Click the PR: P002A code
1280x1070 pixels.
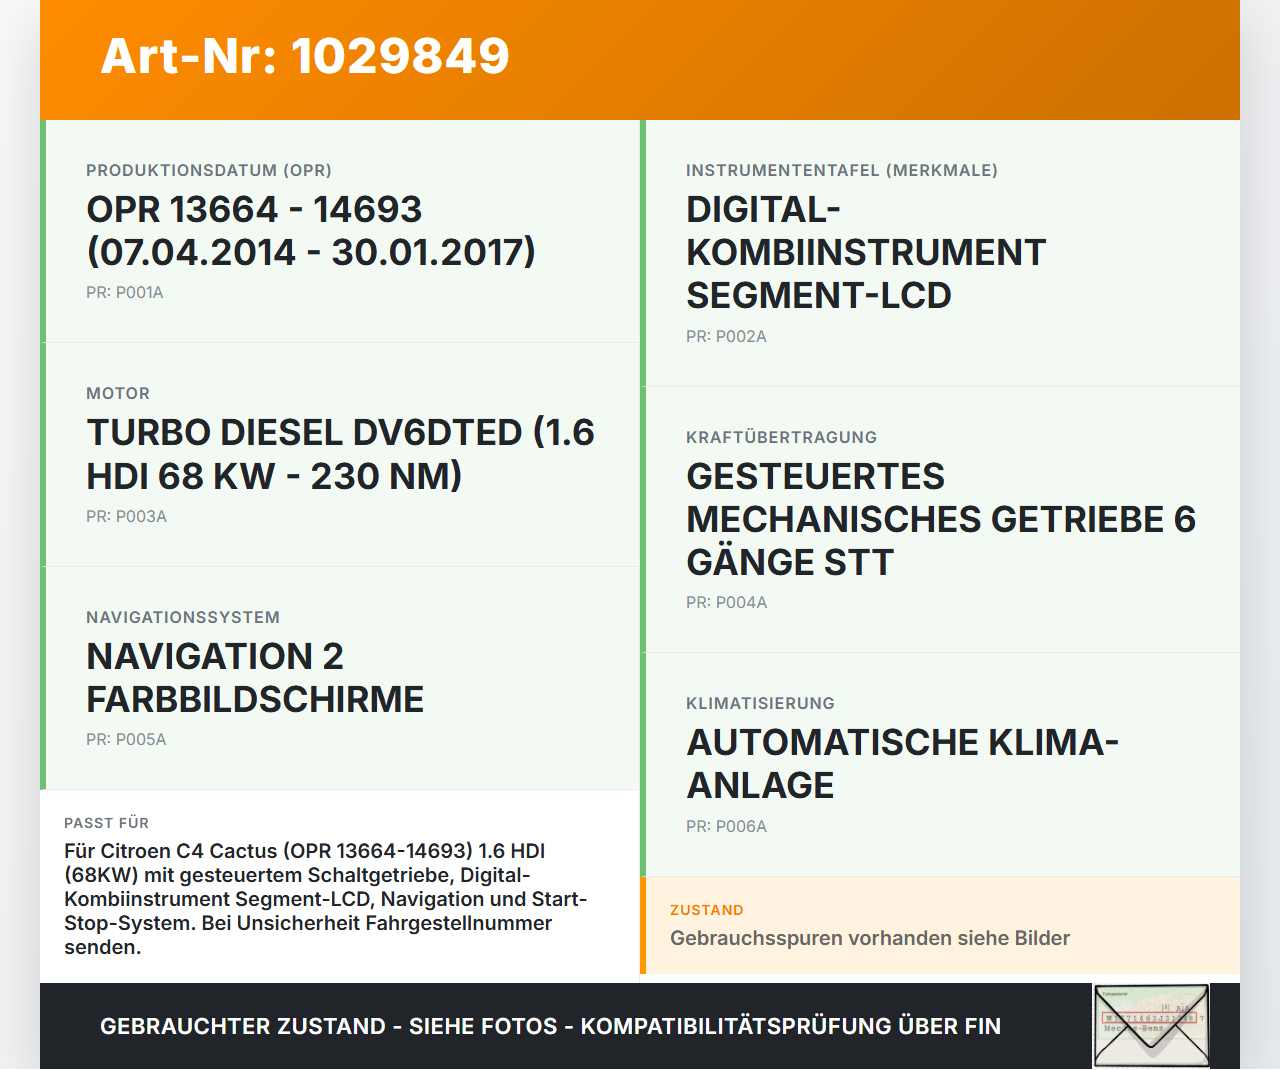click(x=726, y=337)
